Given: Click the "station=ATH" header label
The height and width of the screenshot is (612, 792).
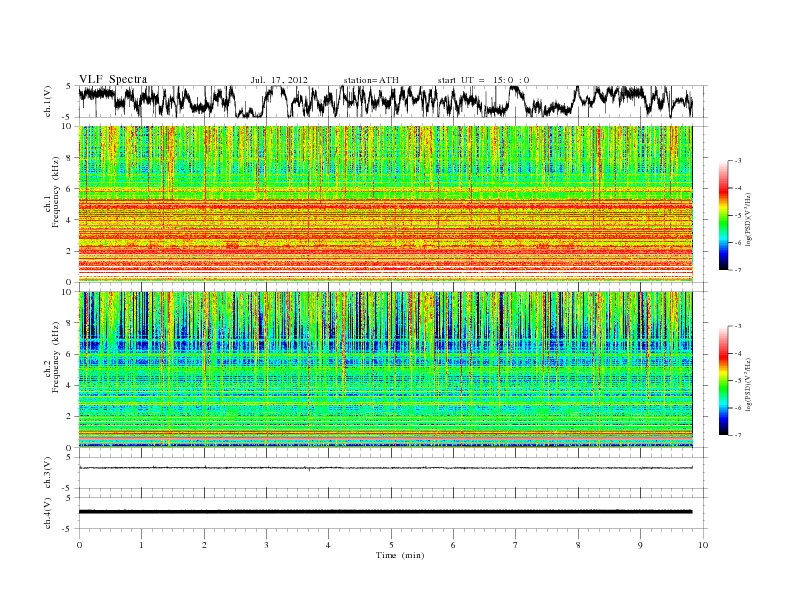Looking at the screenshot, I should pos(371,80).
